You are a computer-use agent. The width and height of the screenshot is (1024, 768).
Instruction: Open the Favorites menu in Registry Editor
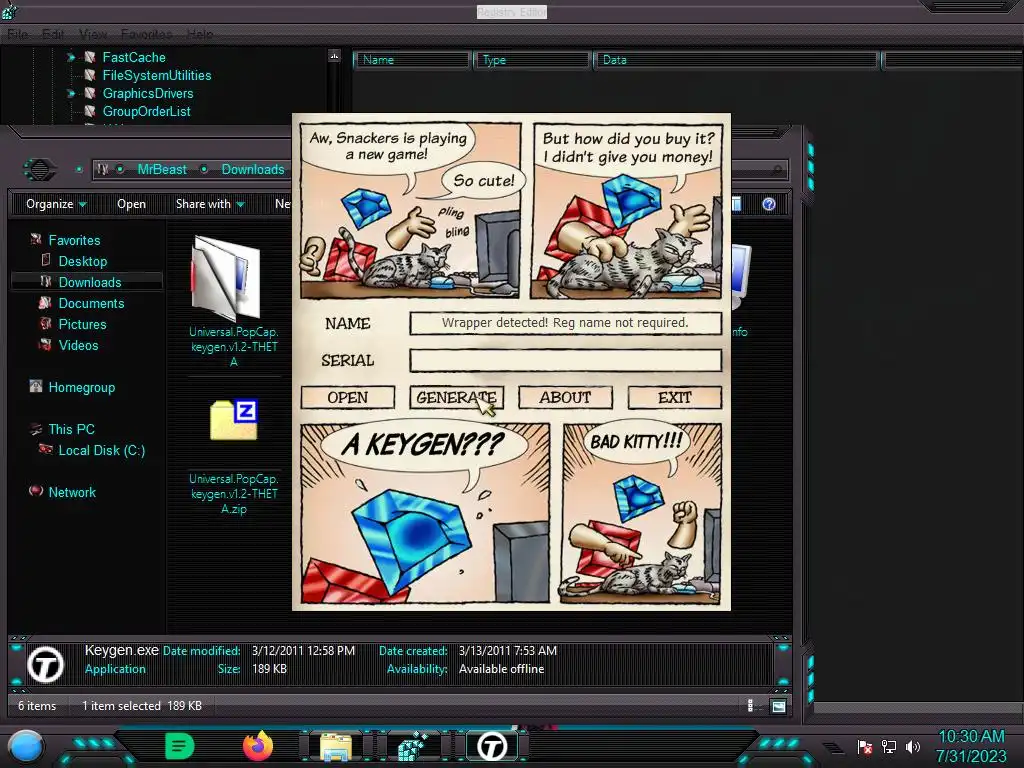(x=146, y=34)
